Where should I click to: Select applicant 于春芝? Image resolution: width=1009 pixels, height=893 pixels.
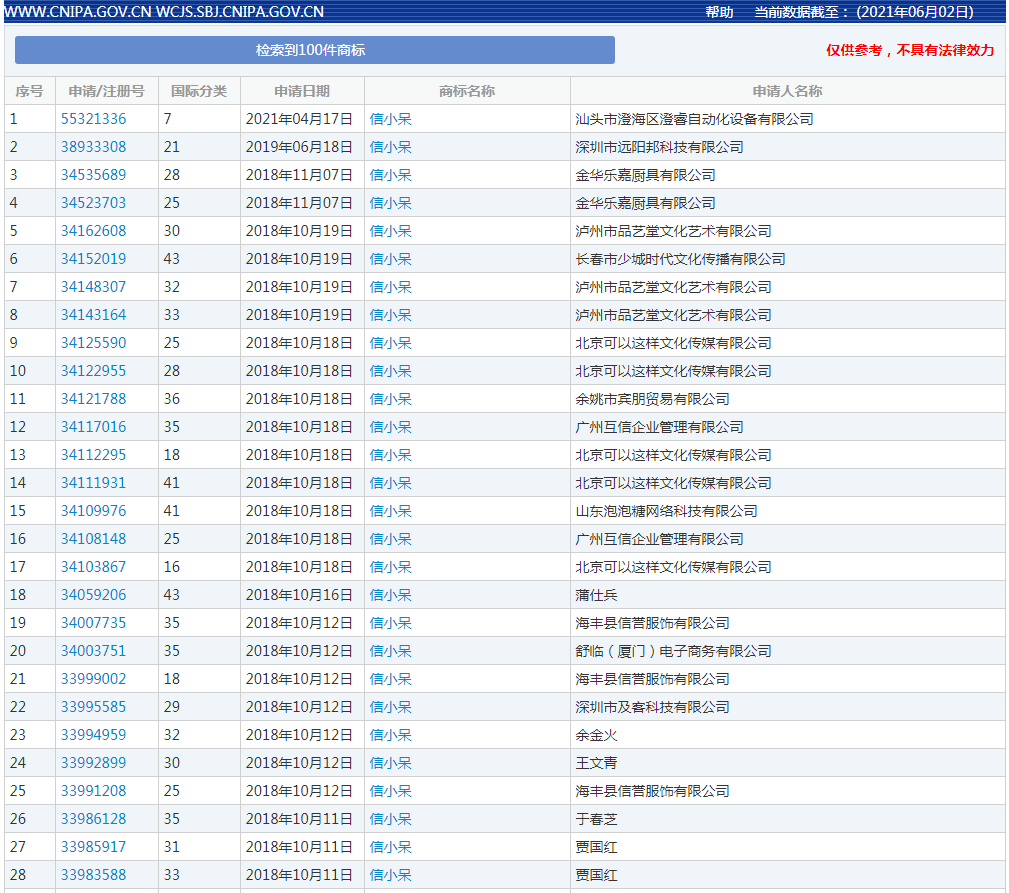point(597,818)
